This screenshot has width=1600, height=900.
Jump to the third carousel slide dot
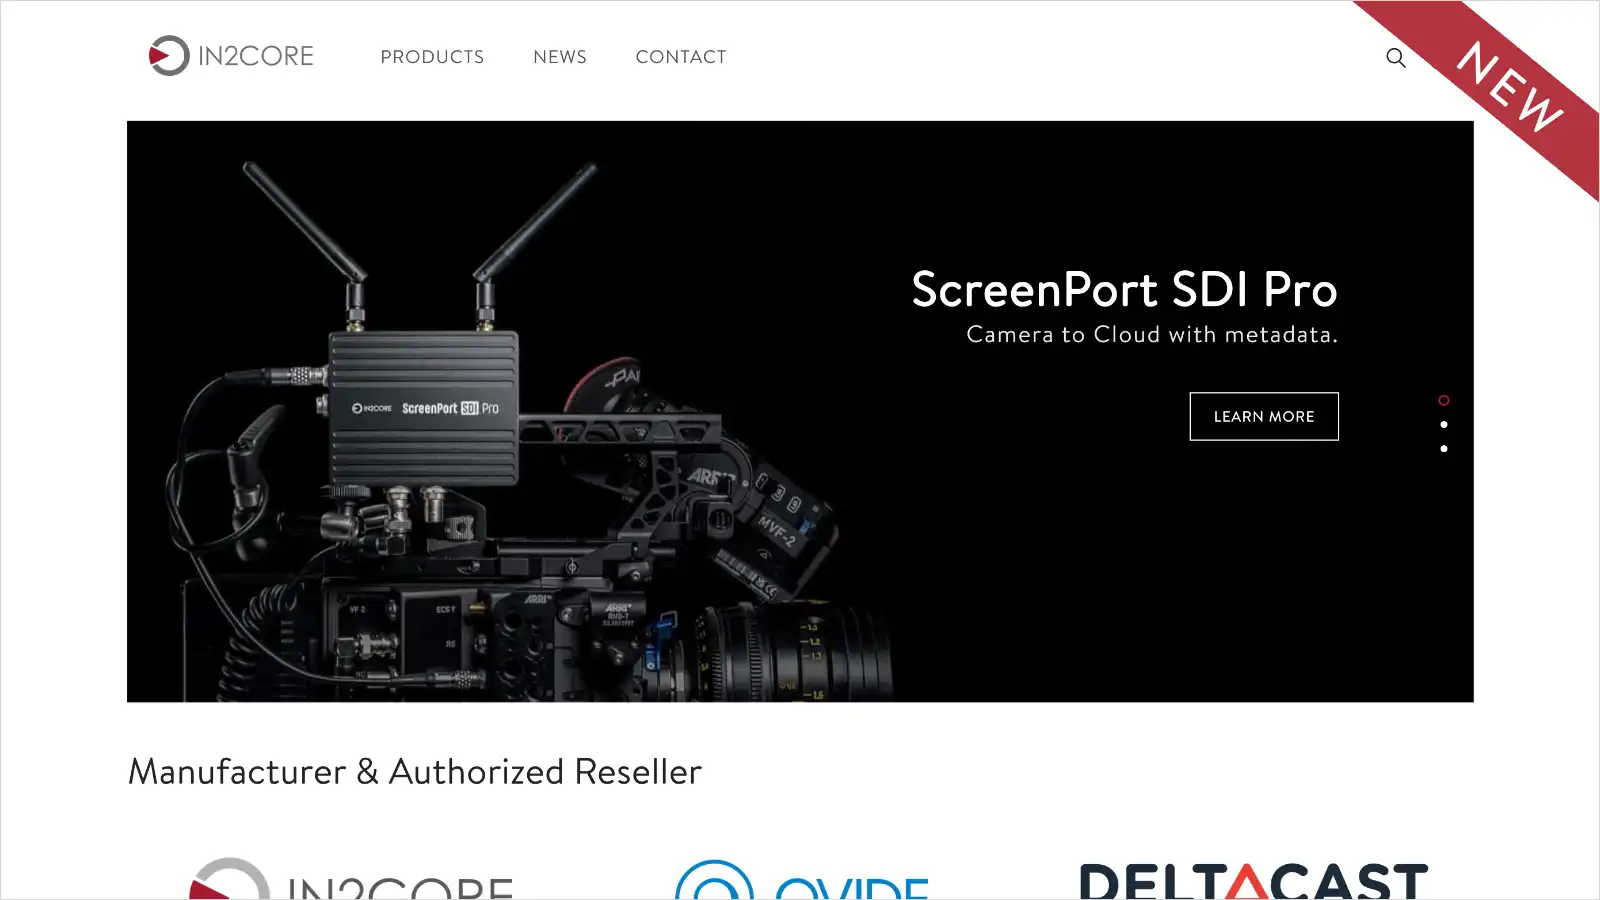[x=1443, y=449]
